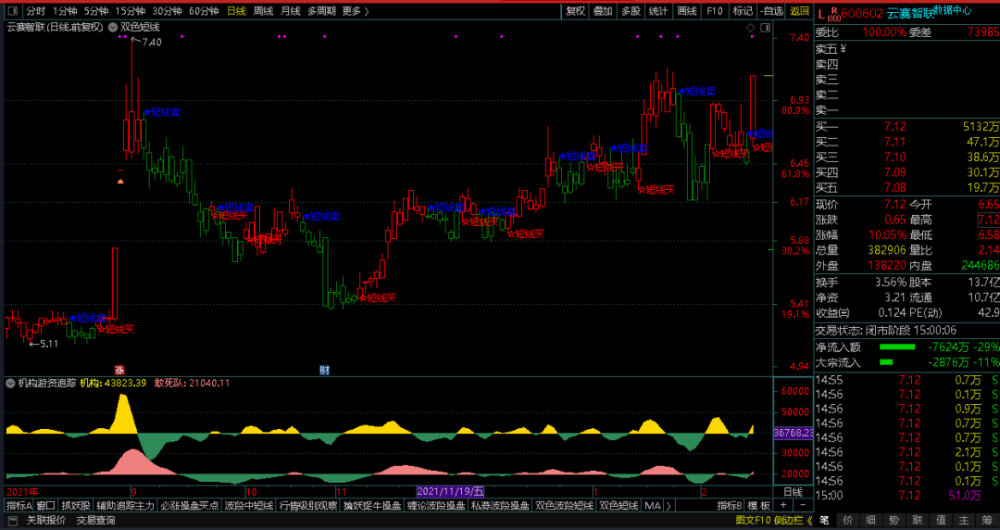Activate the 画线 drawing tools
The image size is (1000, 530).
[x=686, y=11]
